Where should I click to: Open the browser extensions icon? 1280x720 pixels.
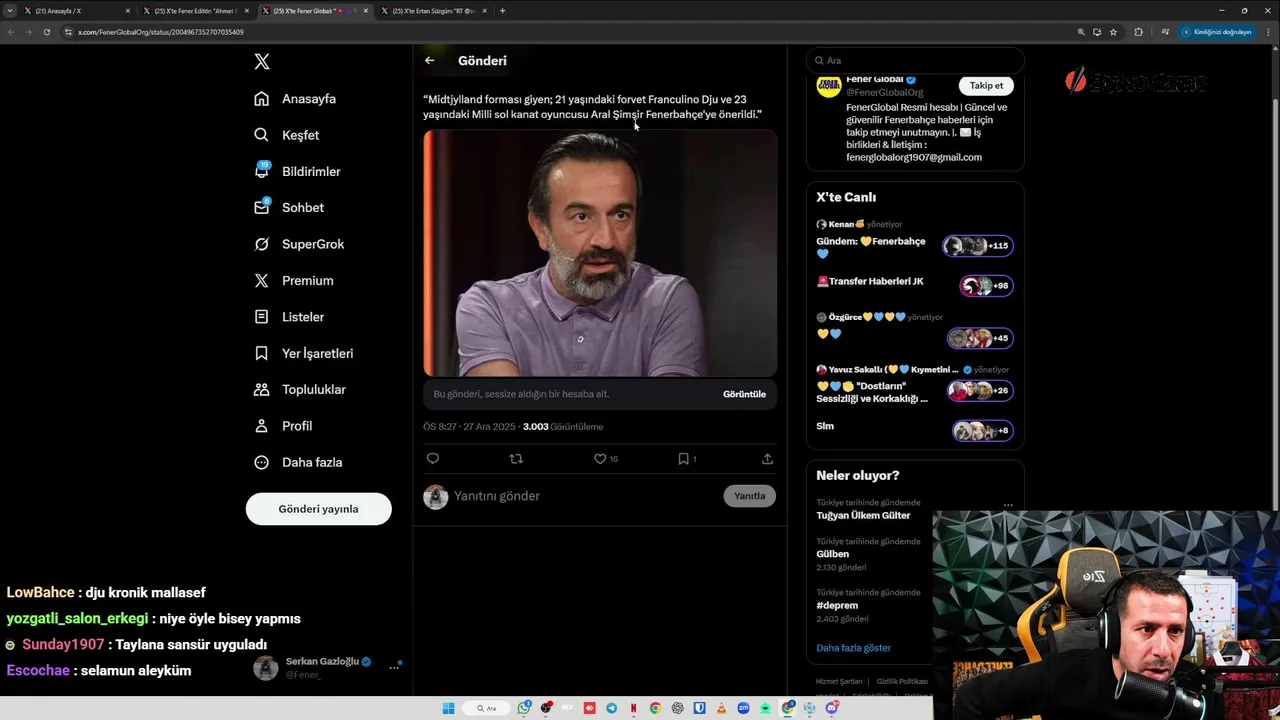click(1138, 32)
